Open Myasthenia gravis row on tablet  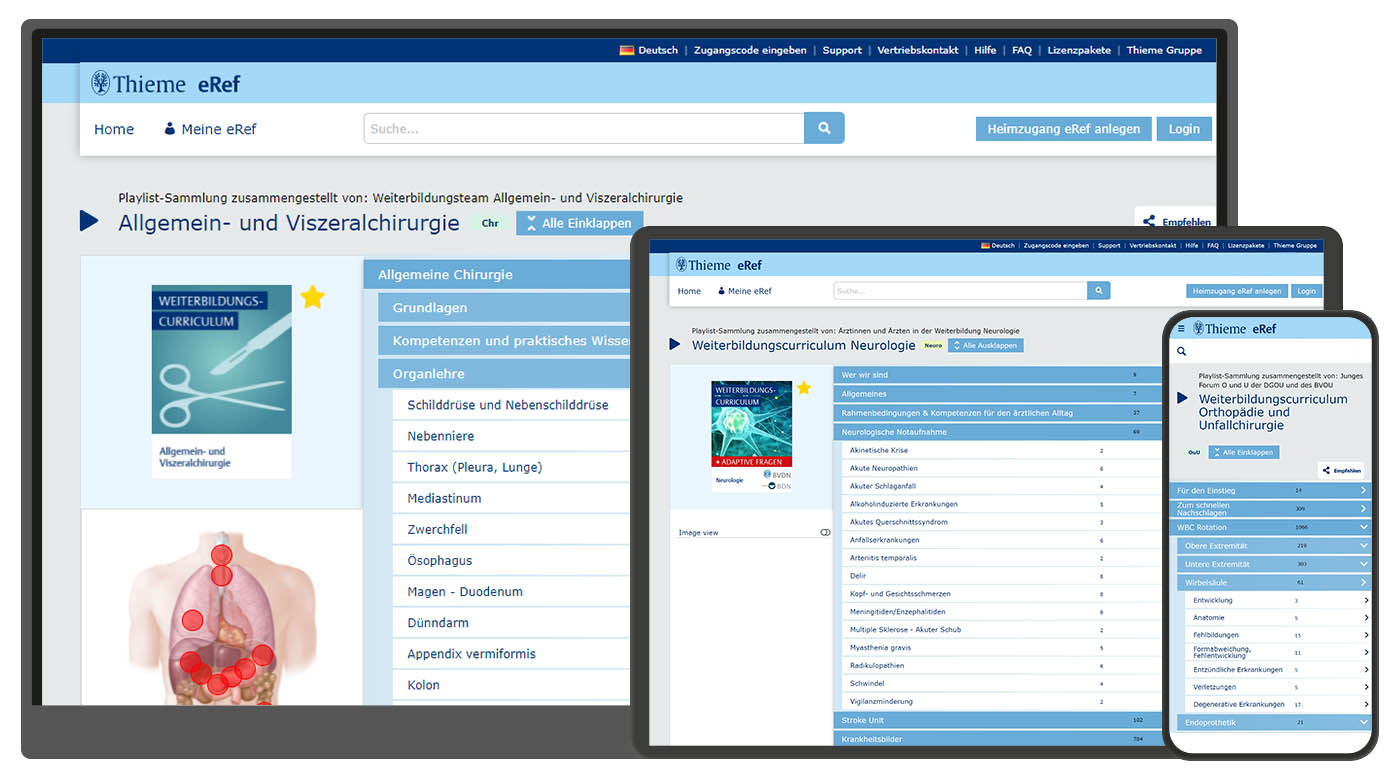[x=1000, y=647]
